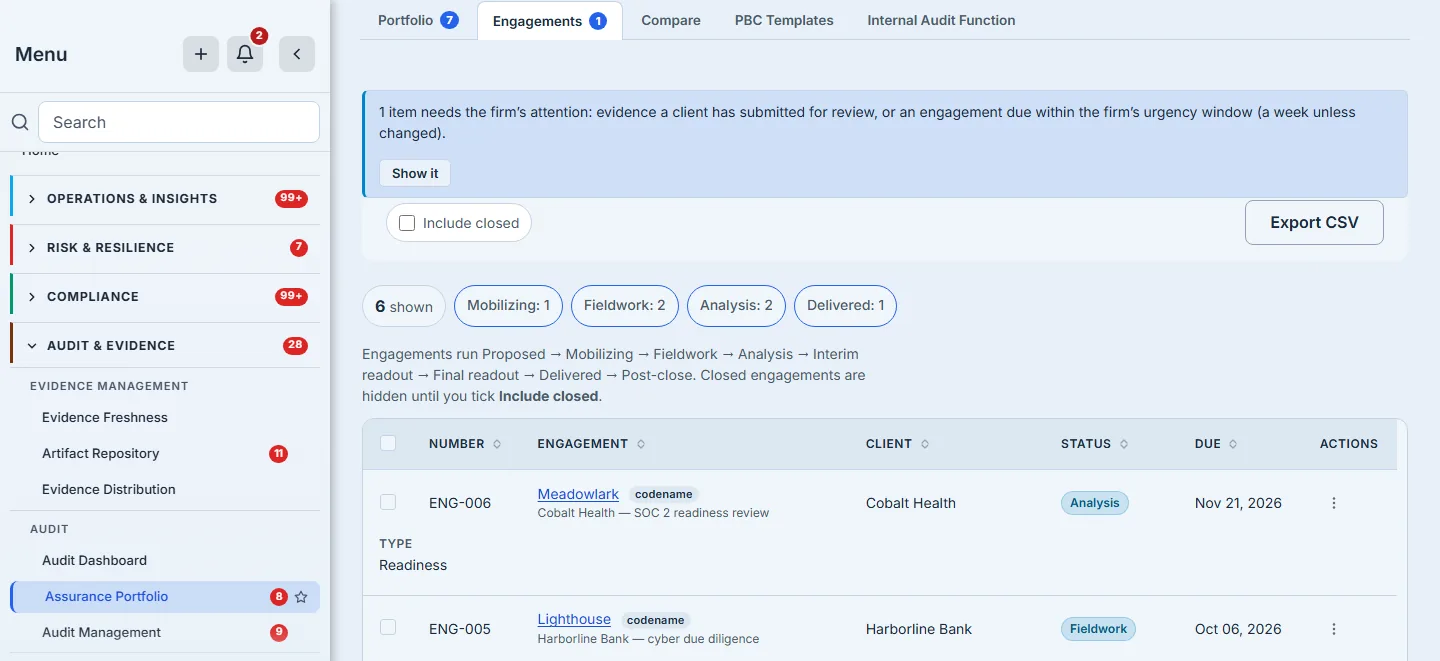
Task: Click the Cobalt Health client cell
Action: 911,503
